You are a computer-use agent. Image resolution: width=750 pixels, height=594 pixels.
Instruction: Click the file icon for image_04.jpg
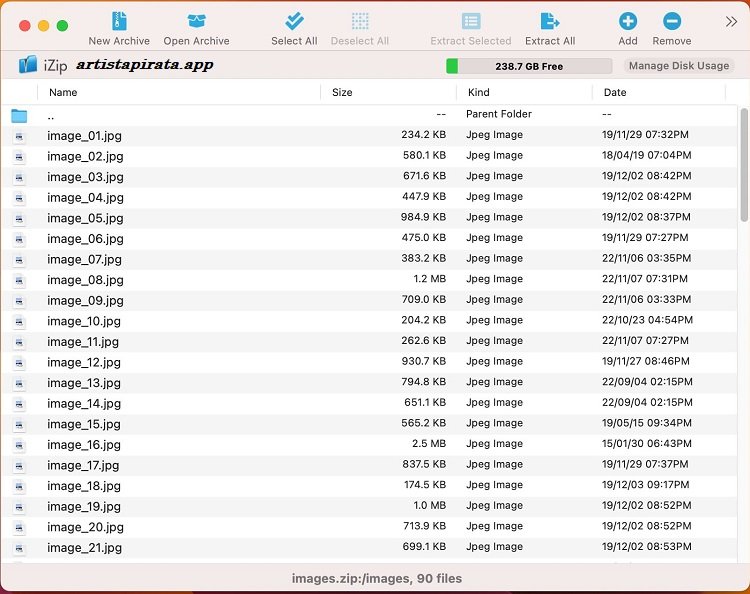[x=19, y=198]
